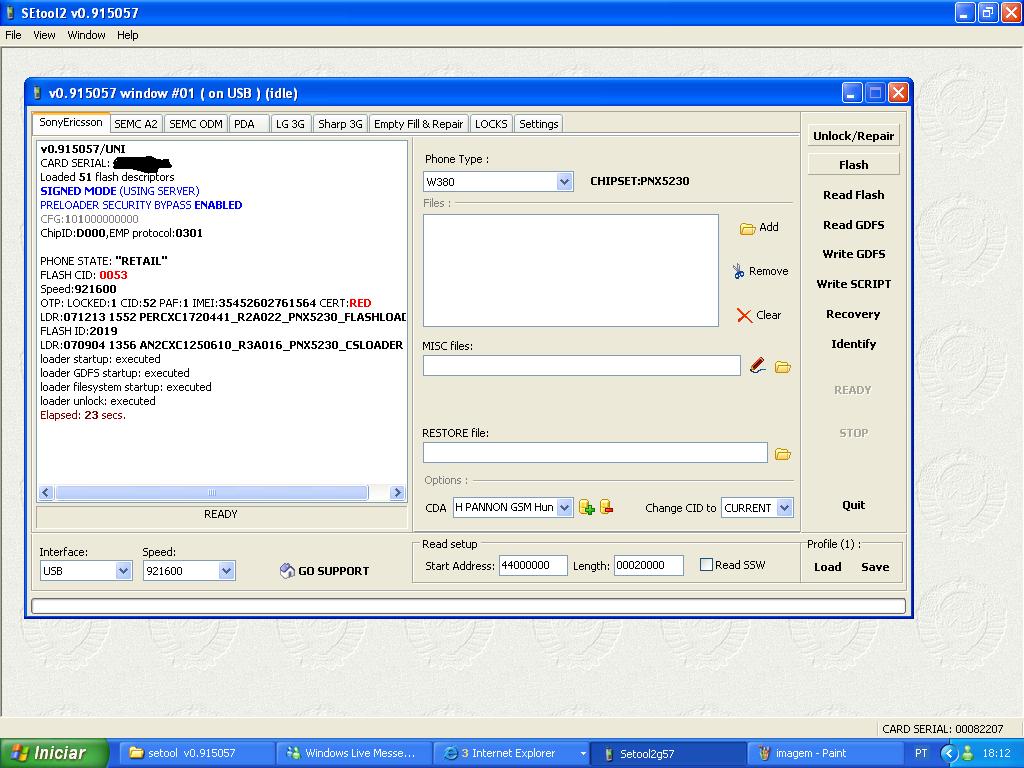Click the PT language indicator

coord(921,753)
